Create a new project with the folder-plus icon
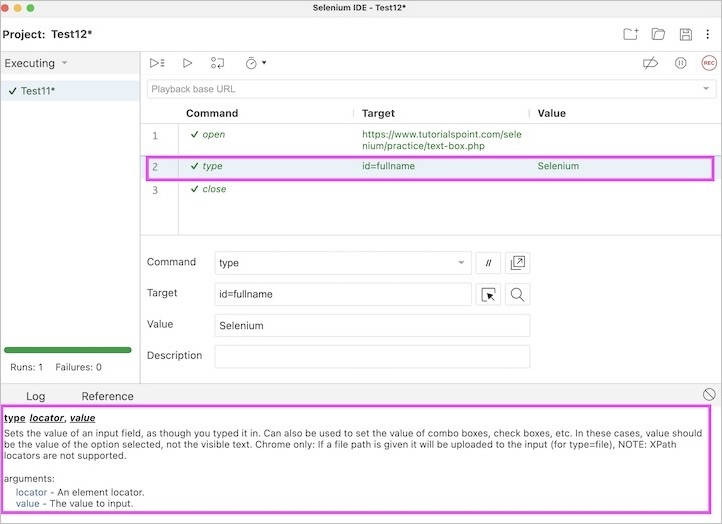Viewport: 722px width, 524px height. click(630, 34)
